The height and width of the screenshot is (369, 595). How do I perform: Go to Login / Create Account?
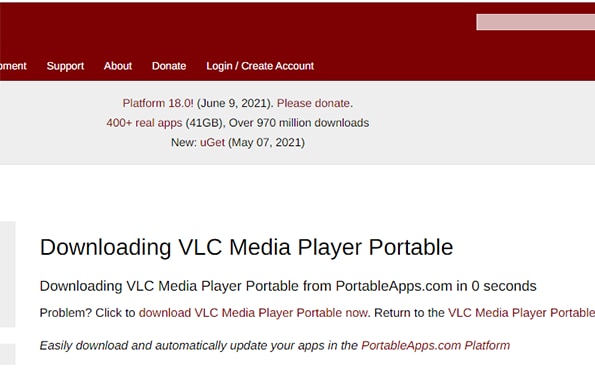coord(260,66)
